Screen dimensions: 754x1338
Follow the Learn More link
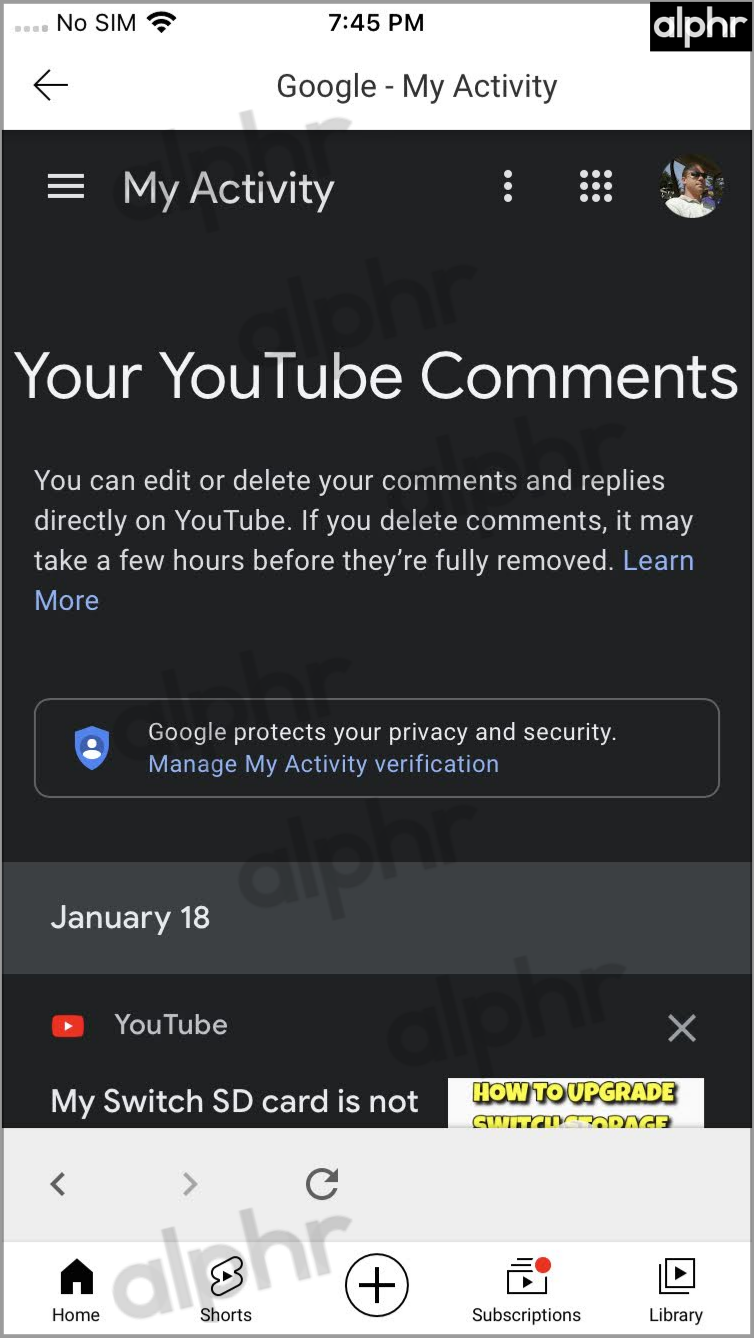364,580
